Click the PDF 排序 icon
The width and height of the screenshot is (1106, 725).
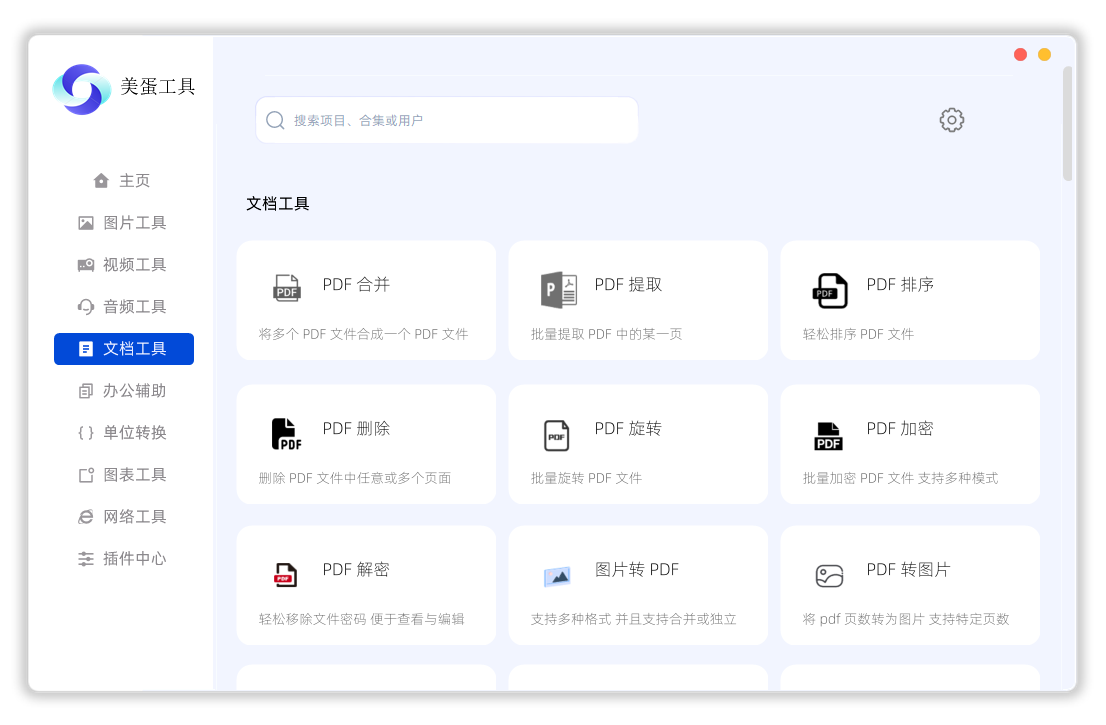click(830, 291)
